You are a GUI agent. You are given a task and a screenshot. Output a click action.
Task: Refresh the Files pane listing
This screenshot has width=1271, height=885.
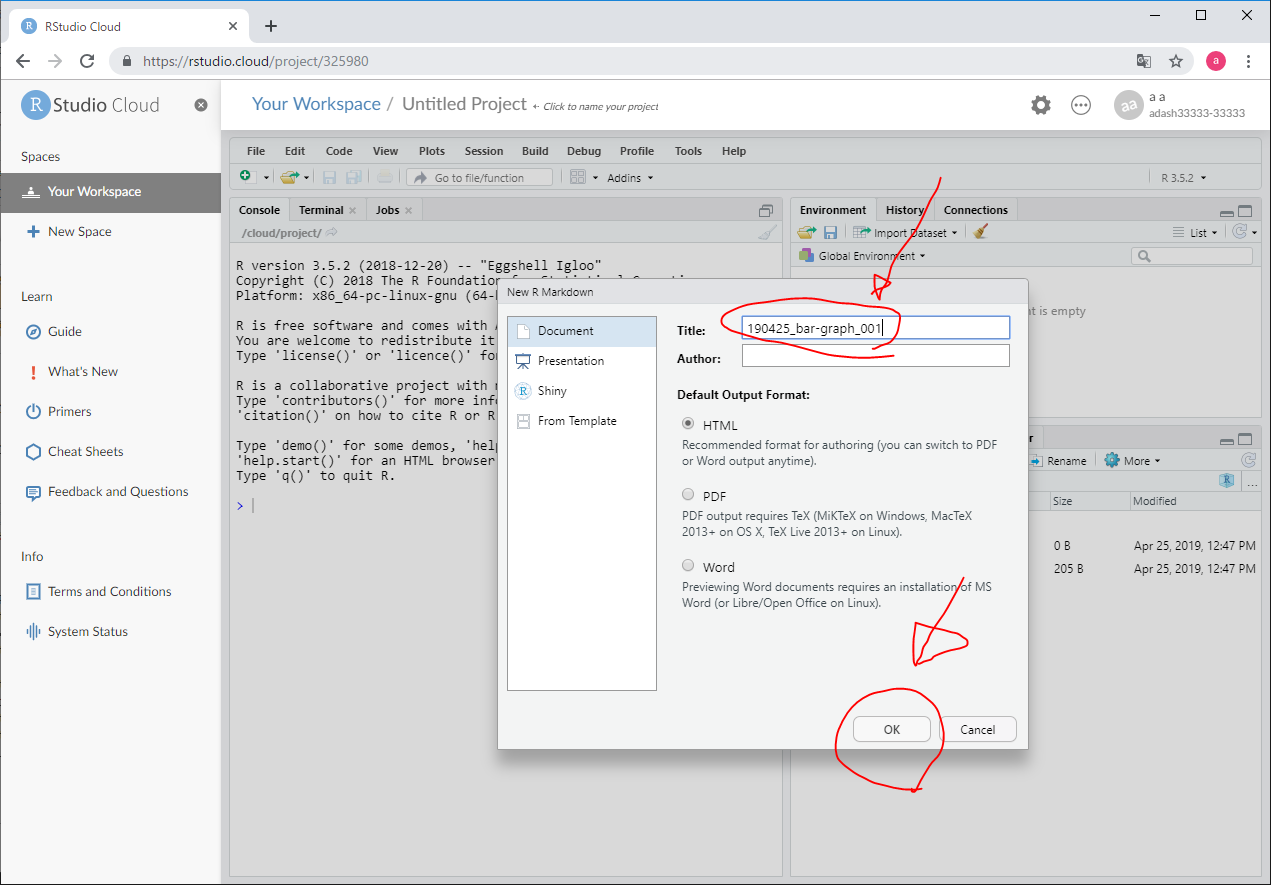[1248, 461]
